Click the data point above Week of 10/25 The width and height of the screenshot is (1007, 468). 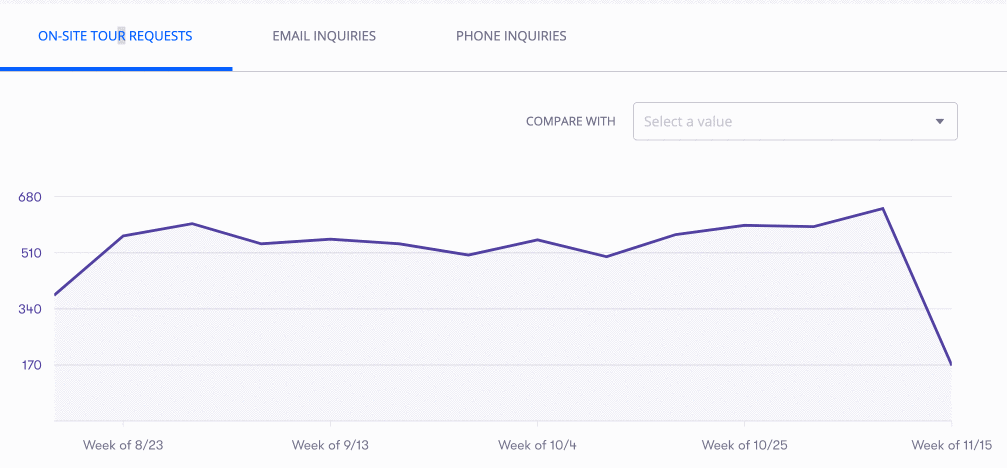coord(744,225)
